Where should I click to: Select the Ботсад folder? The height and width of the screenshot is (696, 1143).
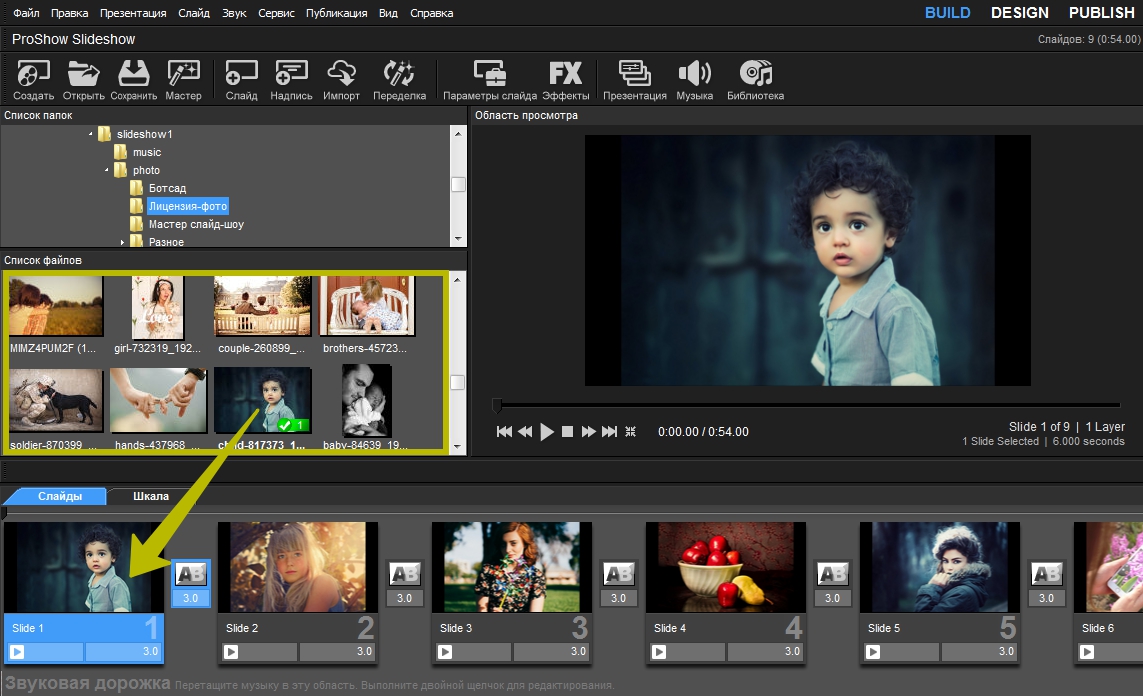point(167,188)
